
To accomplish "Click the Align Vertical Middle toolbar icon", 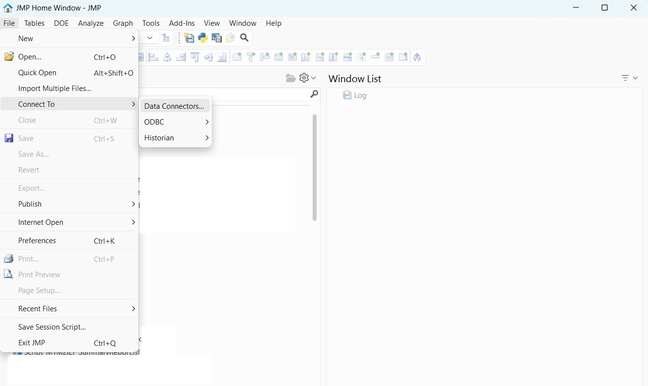I will coord(208,57).
